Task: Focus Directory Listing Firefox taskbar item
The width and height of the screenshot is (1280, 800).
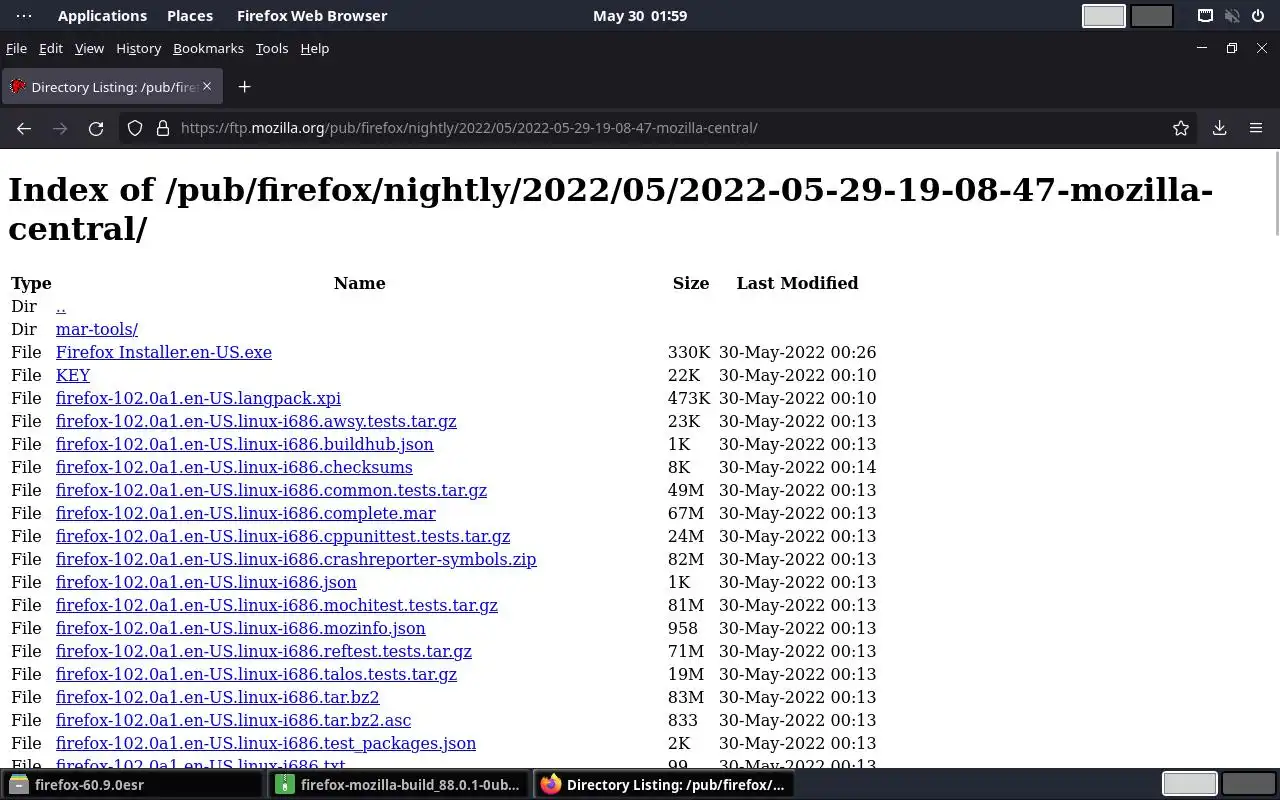Action: click(x=663, y=785)
